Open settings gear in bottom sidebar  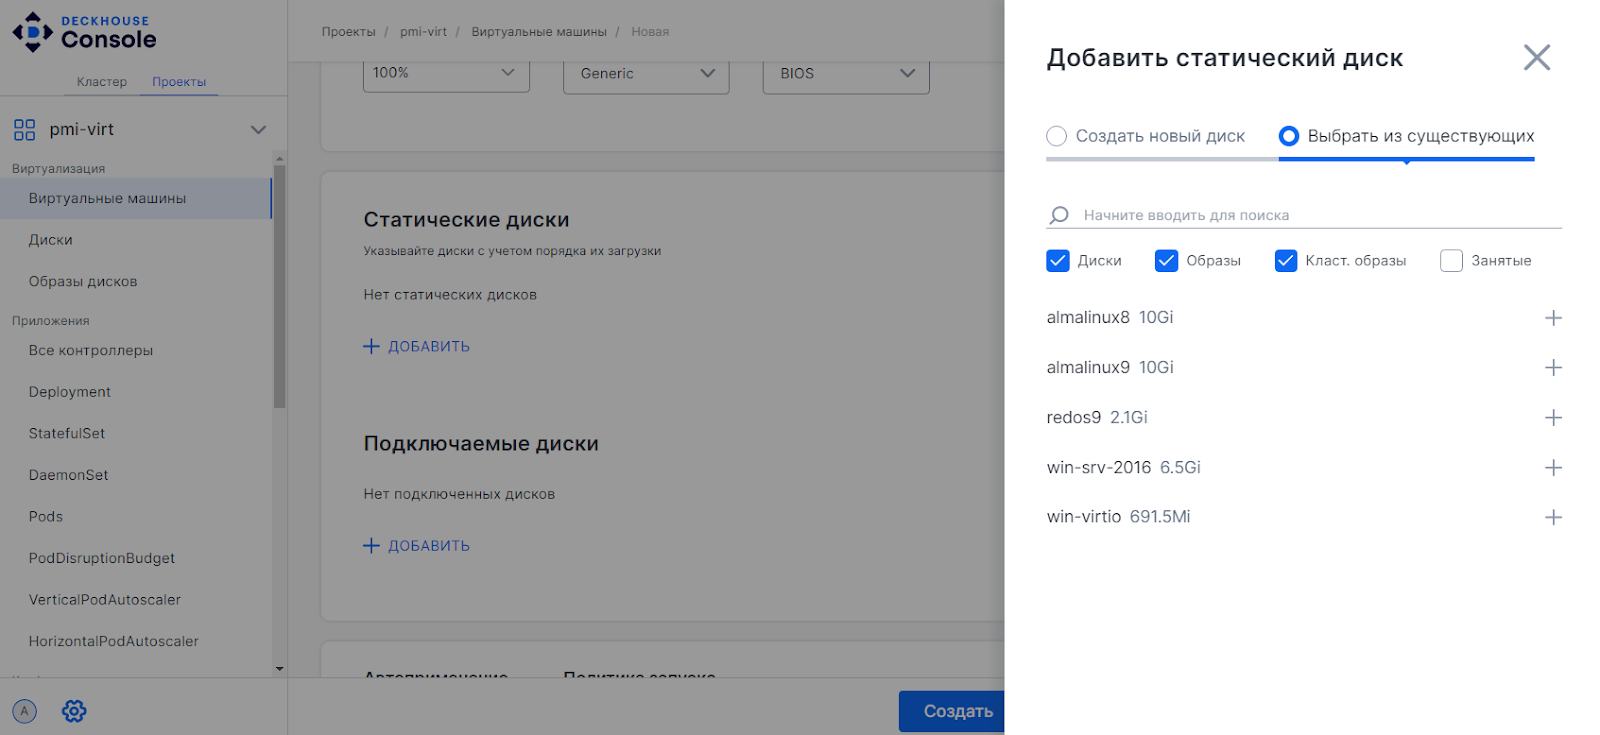click(x=74, y=711)
